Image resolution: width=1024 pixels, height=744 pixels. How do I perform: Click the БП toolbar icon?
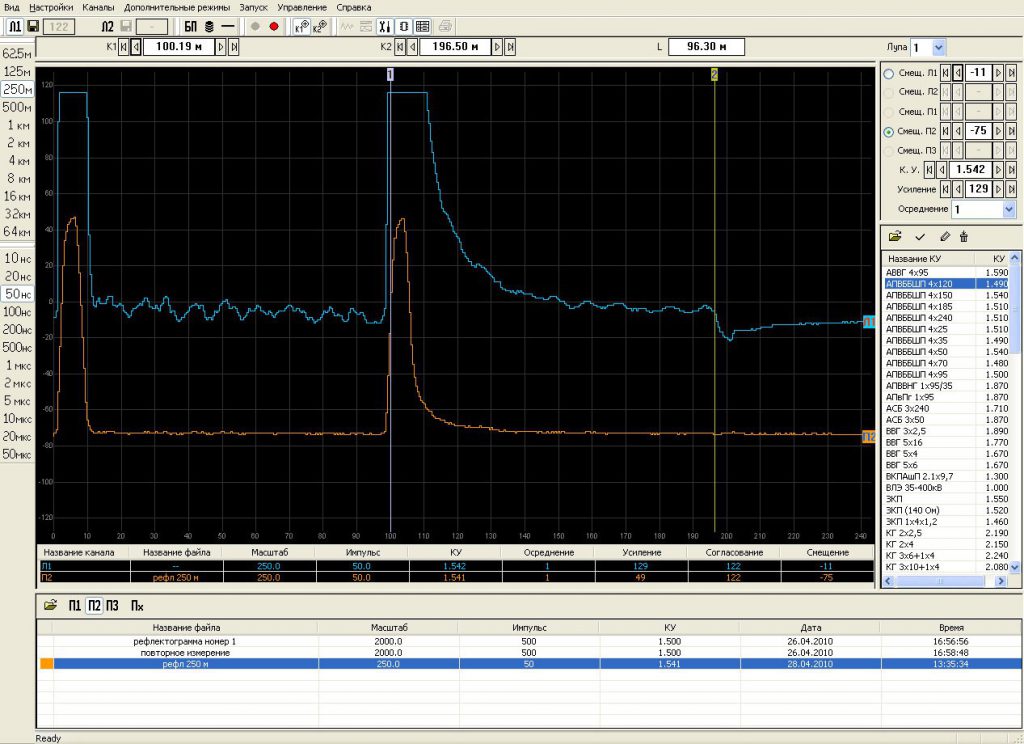190,26
